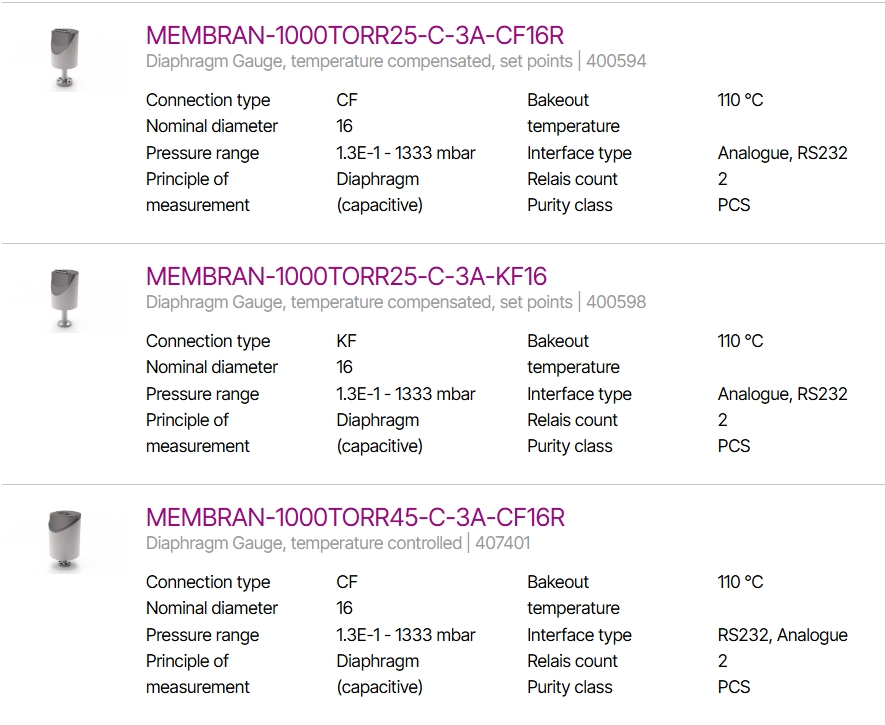Screen dimensions: 885x725
Task: Open the MEMBRAN-1000TORR25-C-3A-CF16R product link
Action: coord(354,35)
